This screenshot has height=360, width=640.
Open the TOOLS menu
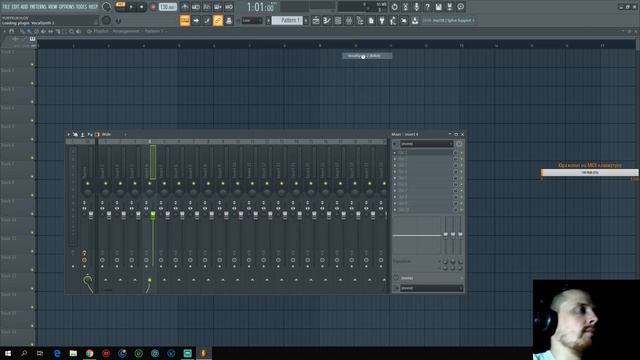(x=81, y=7)
